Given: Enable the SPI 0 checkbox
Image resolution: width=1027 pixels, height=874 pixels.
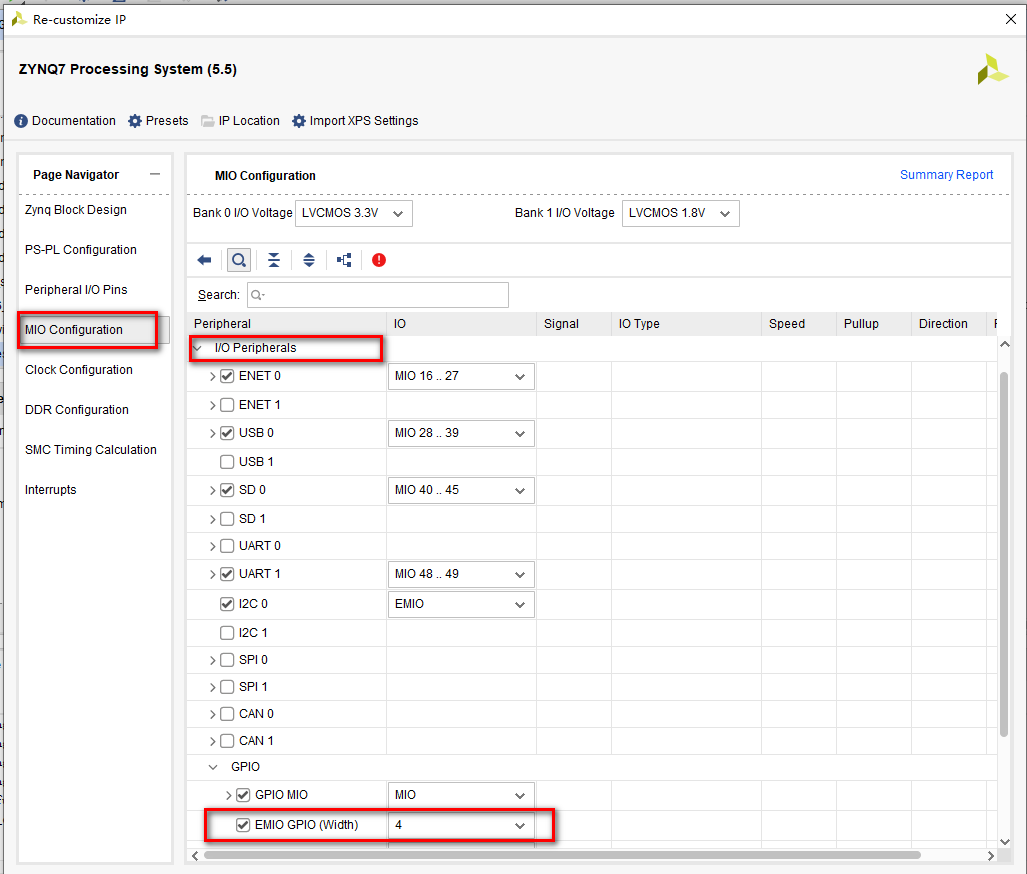Looking at the screenshot, I should click(x=227, y=660).
